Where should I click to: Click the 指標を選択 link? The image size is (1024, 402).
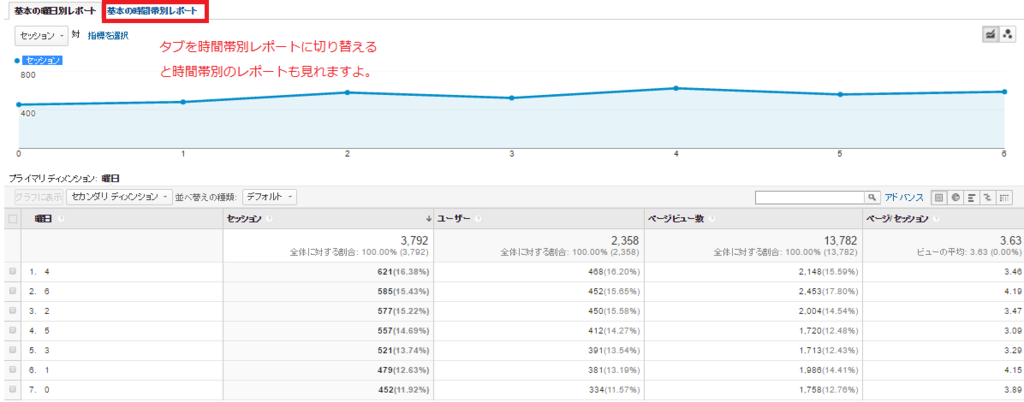108,36
